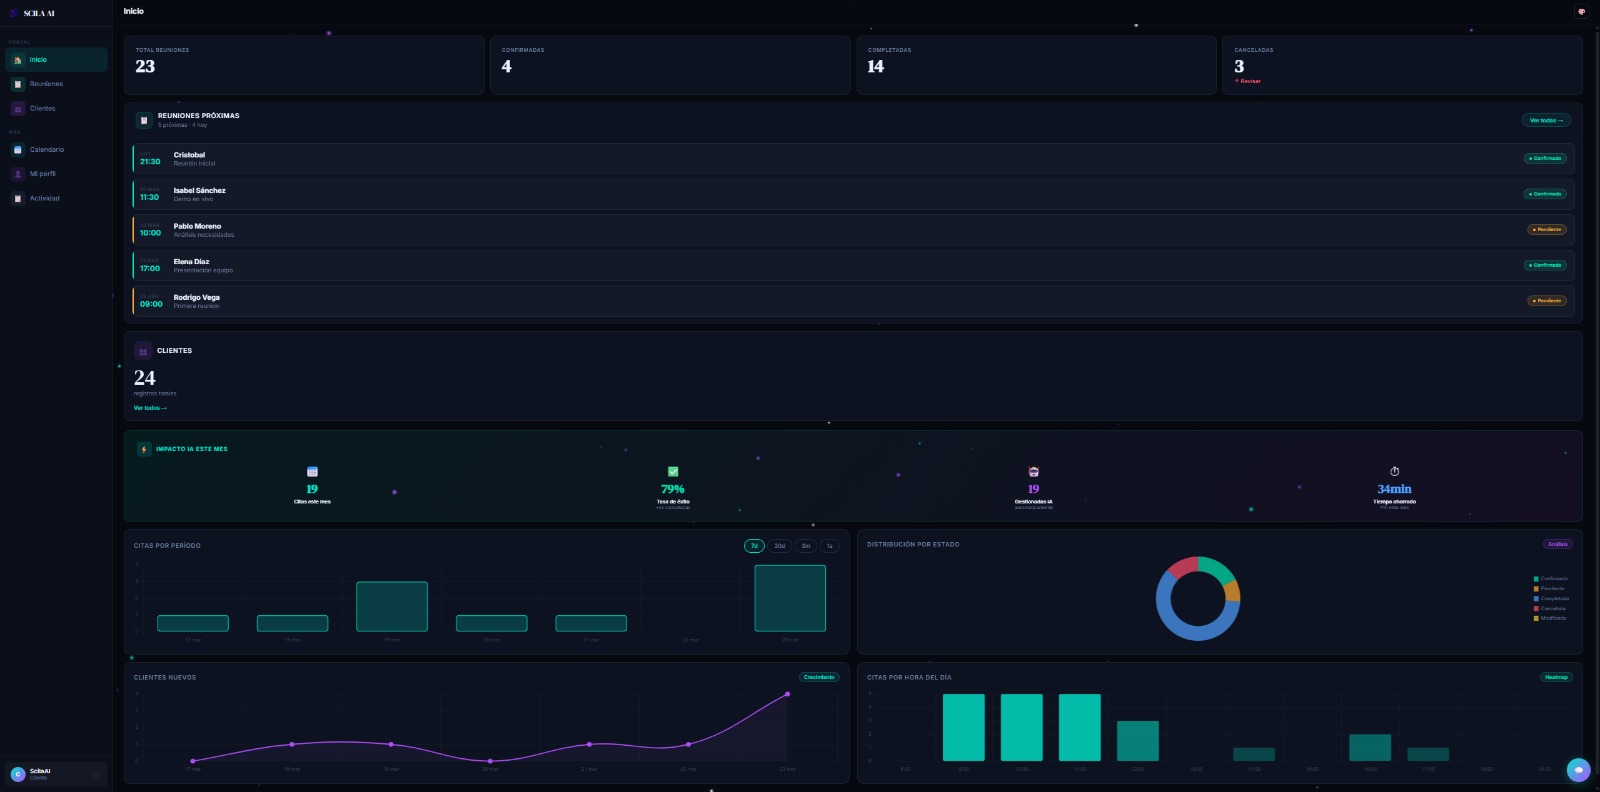
Task: Click the Crecimiento badge on Clientes Nuevos
Action: (x=819, y=677)
